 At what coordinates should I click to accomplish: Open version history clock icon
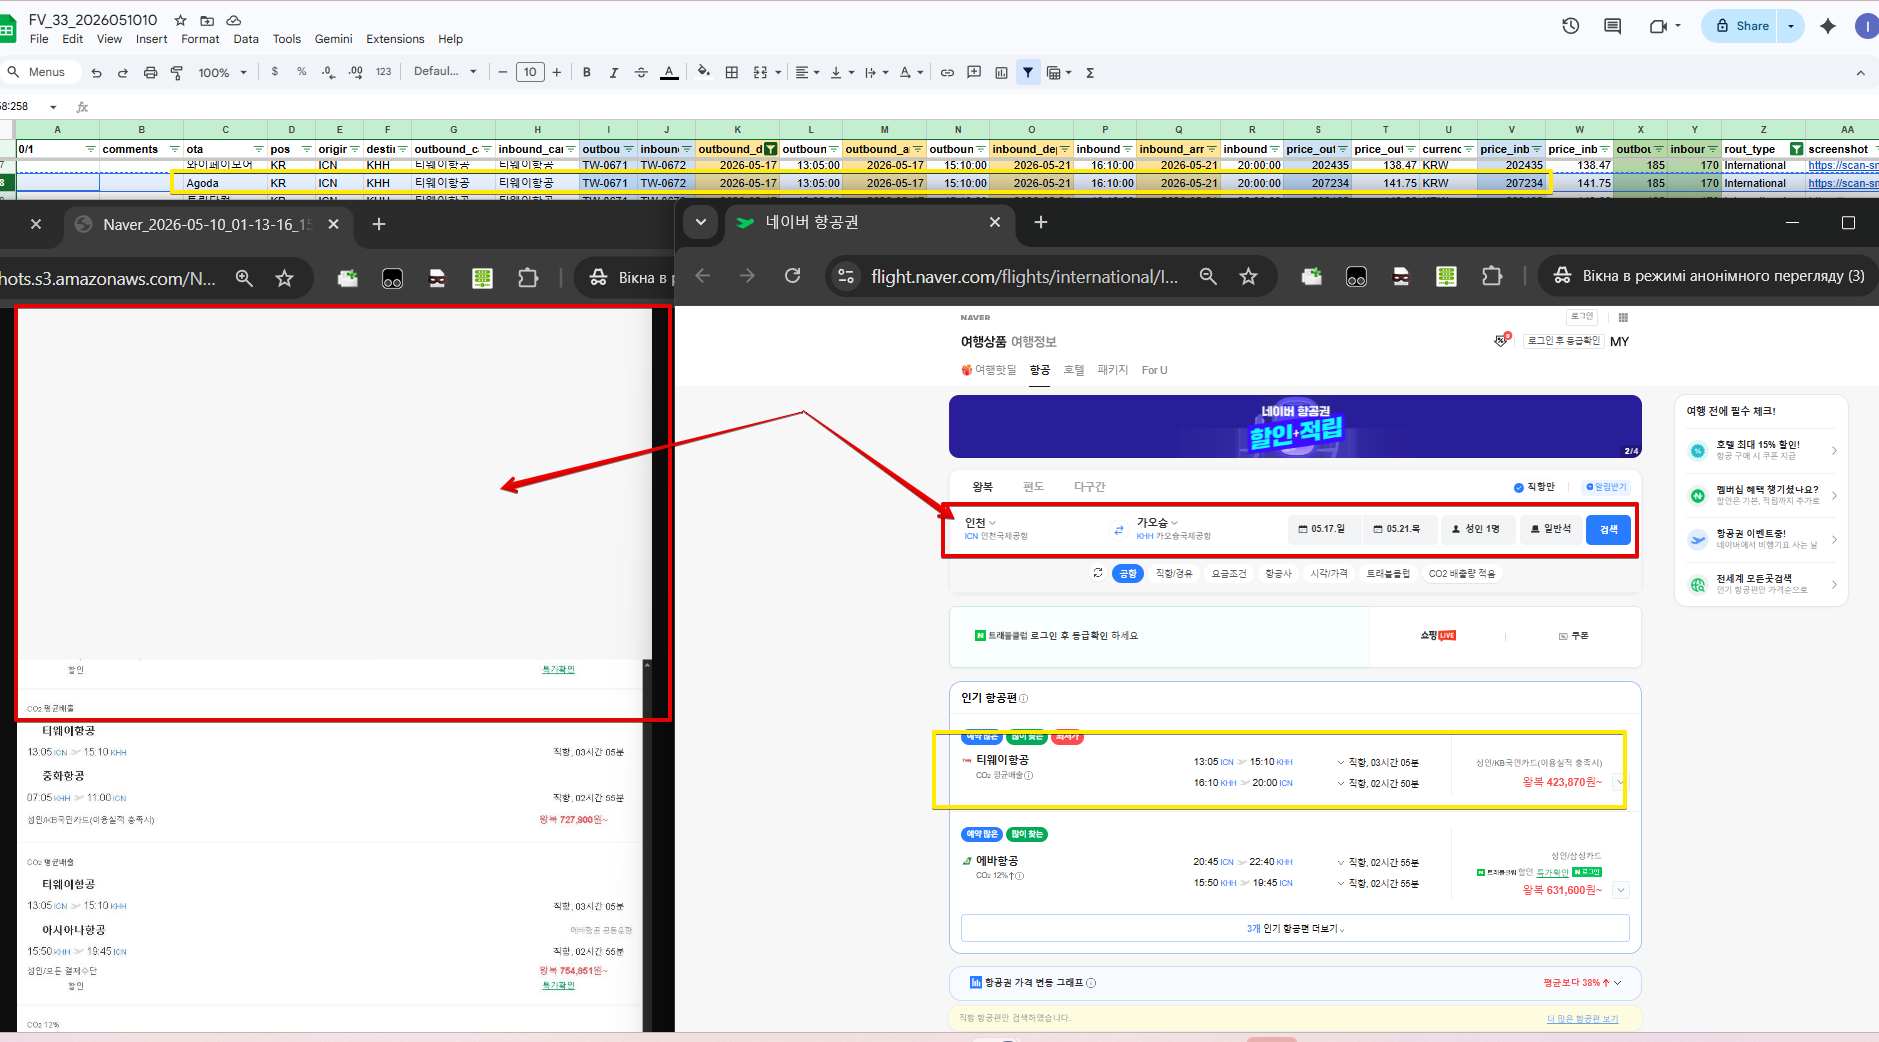1571,26
